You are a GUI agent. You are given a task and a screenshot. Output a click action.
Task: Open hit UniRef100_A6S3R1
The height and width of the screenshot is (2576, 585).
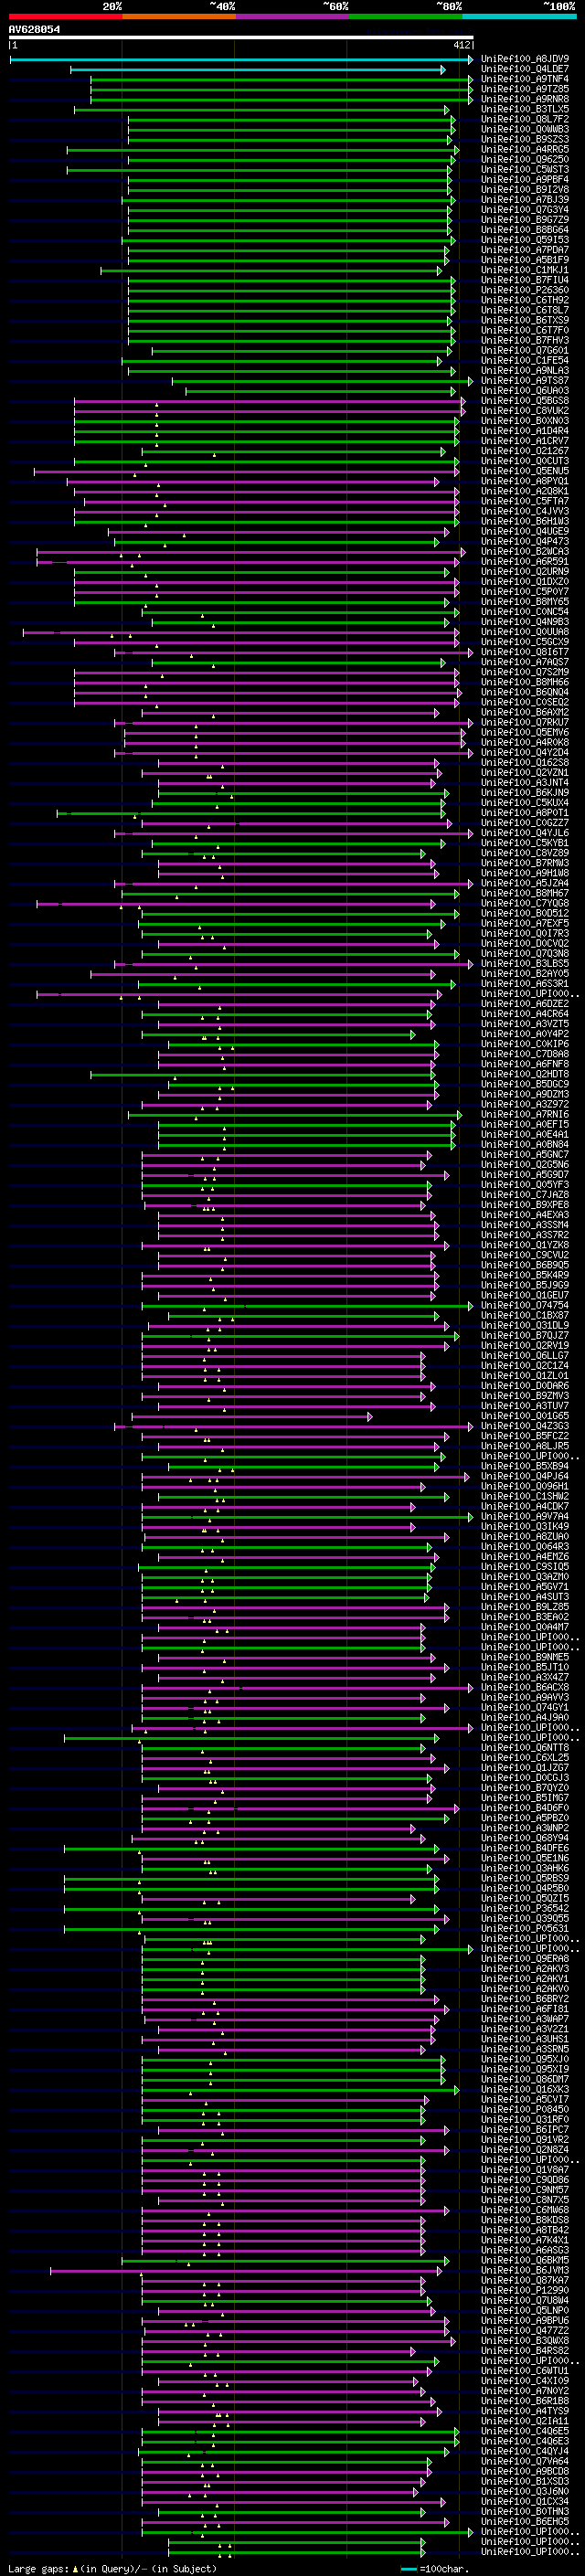[x=525, y=984]
